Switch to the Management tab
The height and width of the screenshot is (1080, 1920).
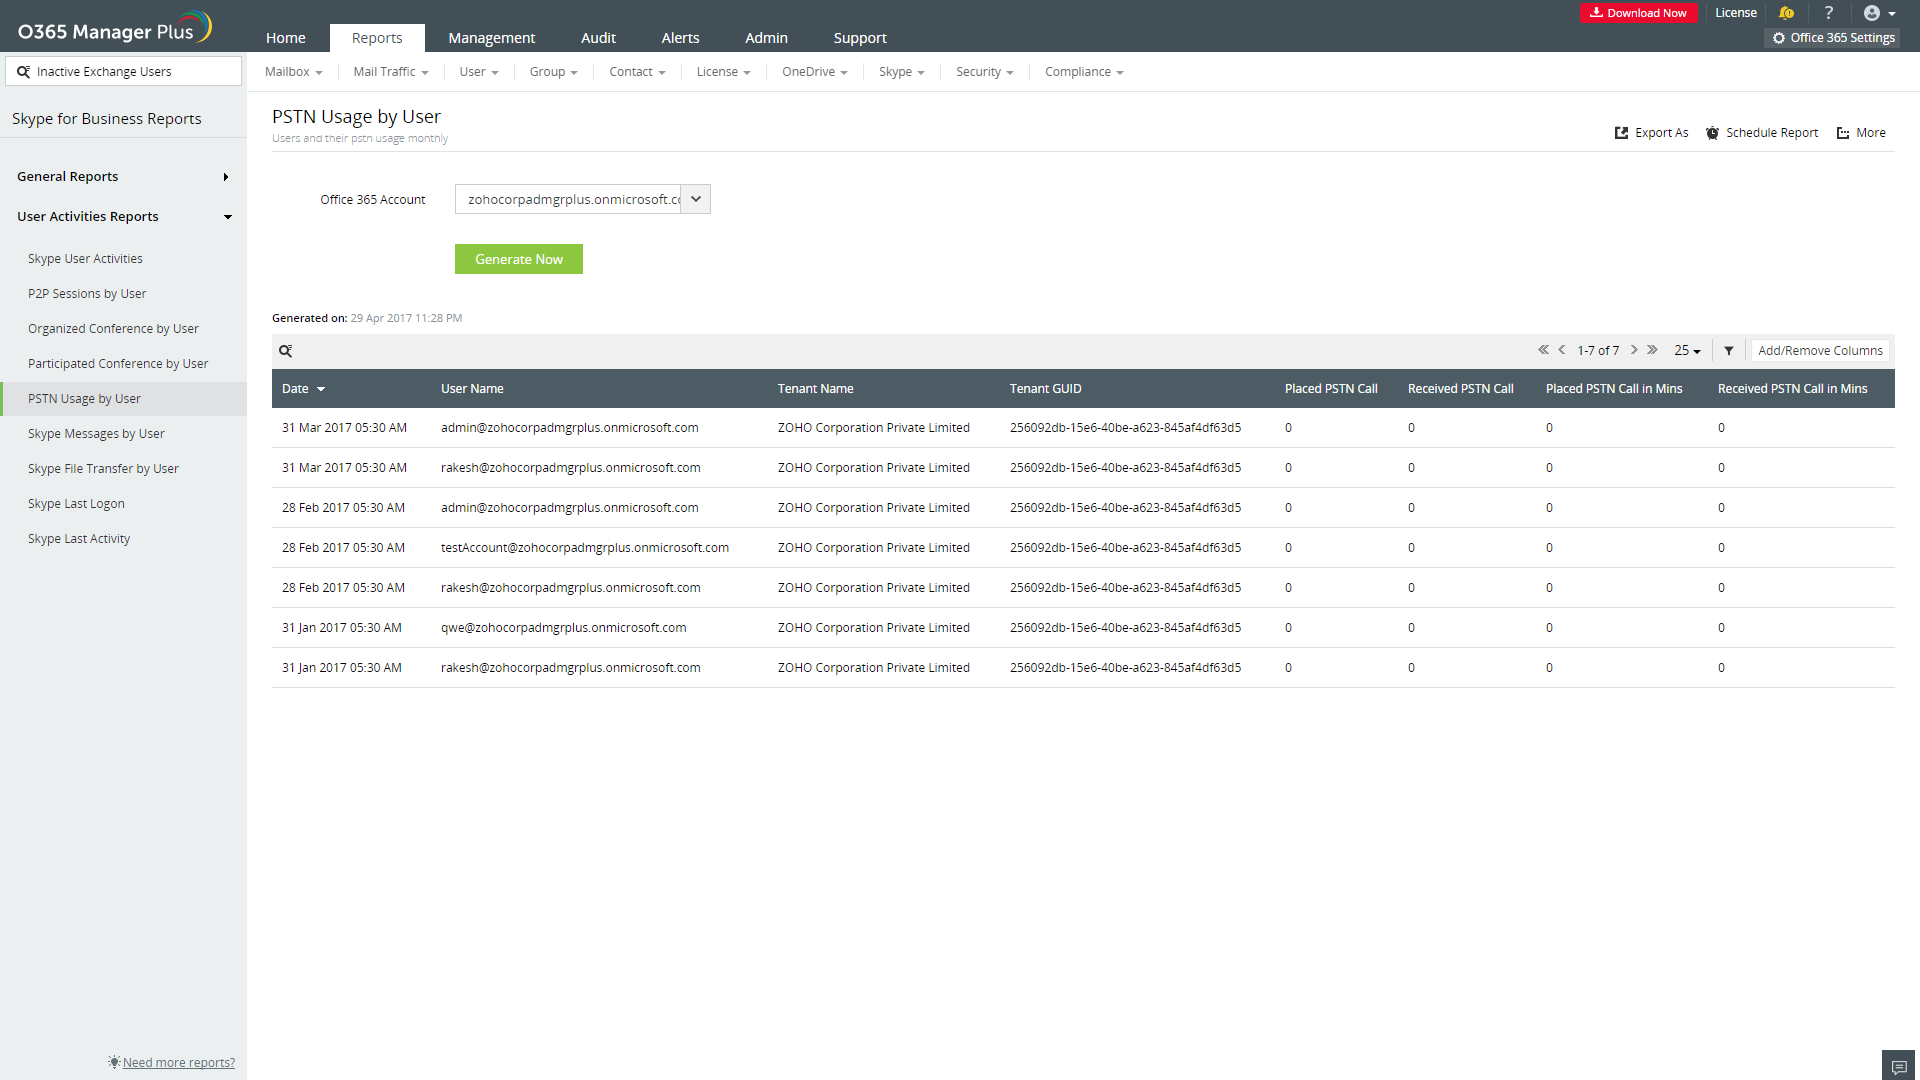tap(491, 38)
